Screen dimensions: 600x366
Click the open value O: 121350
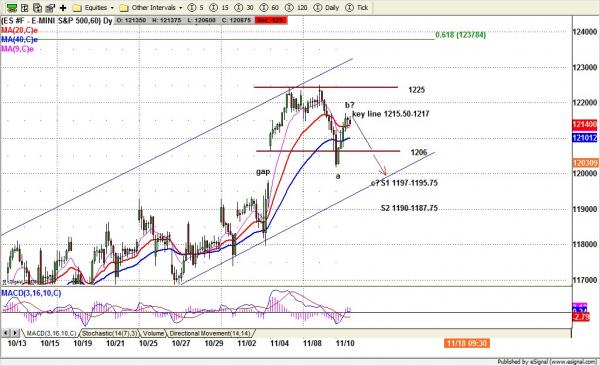(x=131, y=20)
